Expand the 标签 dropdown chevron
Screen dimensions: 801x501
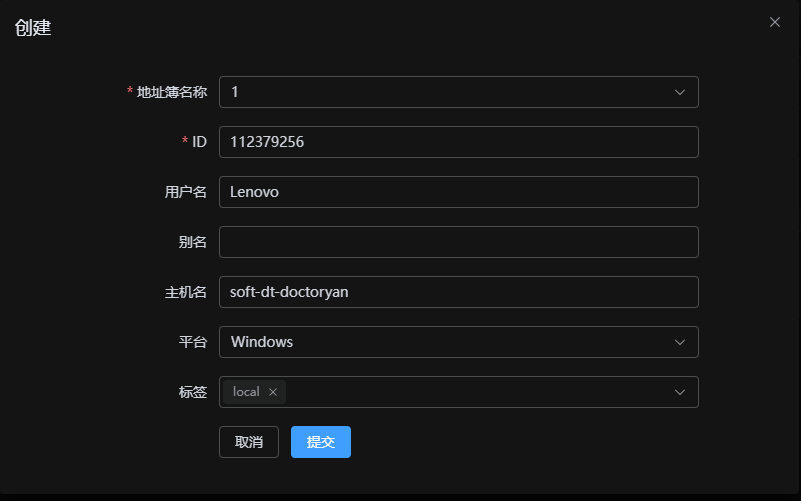point(680,392)
